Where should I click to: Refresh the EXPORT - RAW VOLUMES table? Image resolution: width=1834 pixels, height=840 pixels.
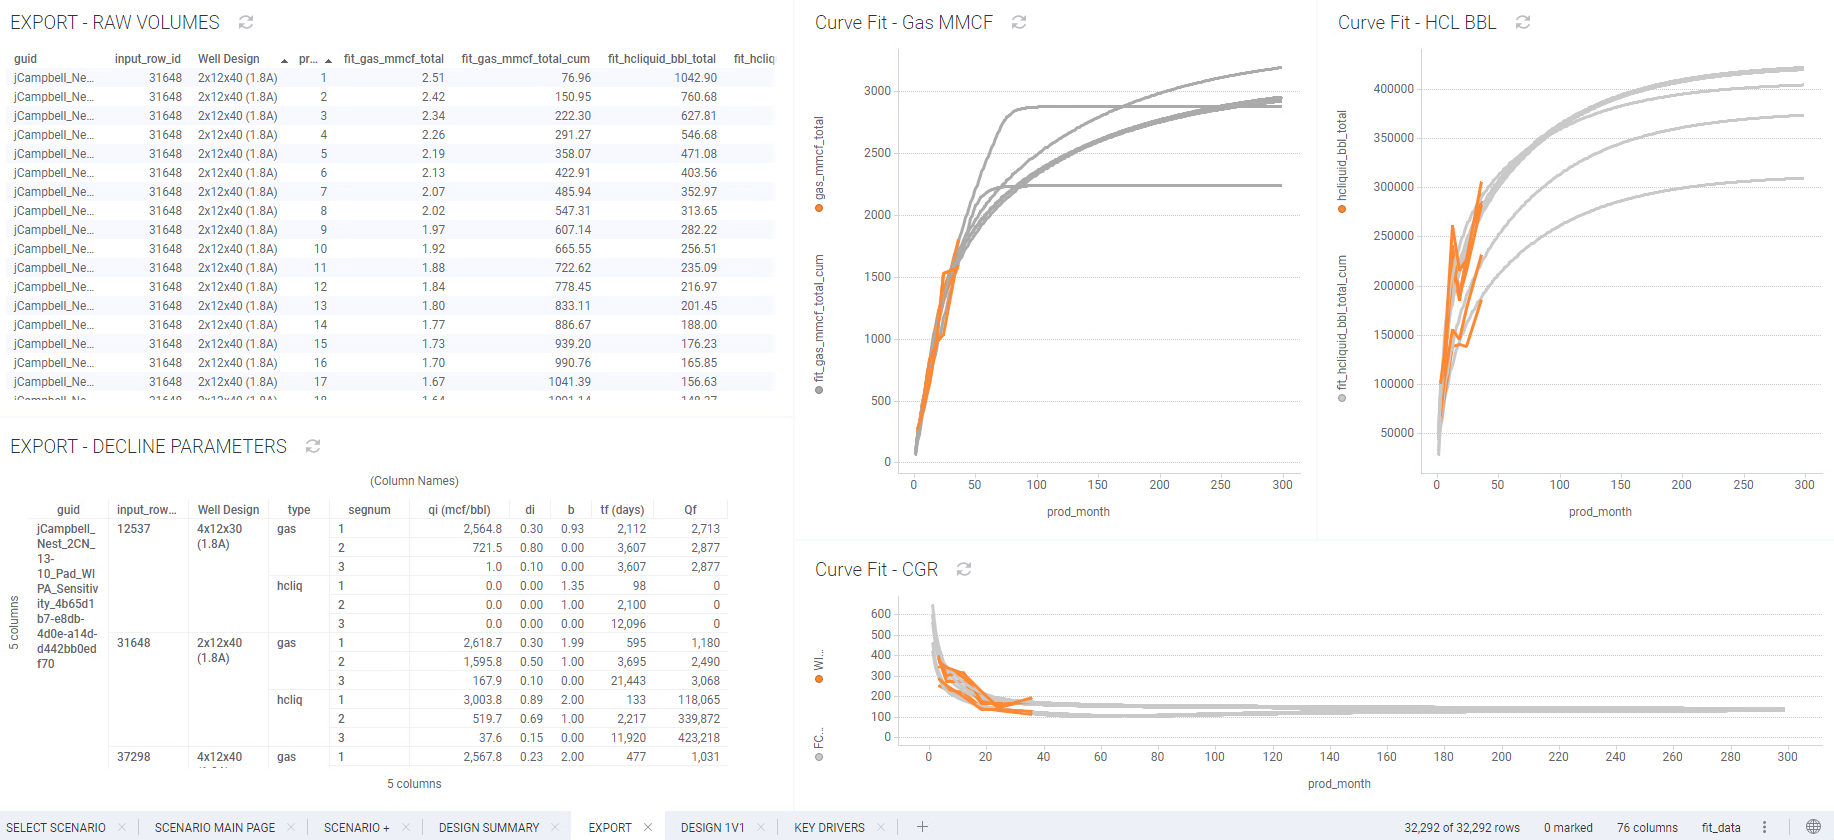246,22
